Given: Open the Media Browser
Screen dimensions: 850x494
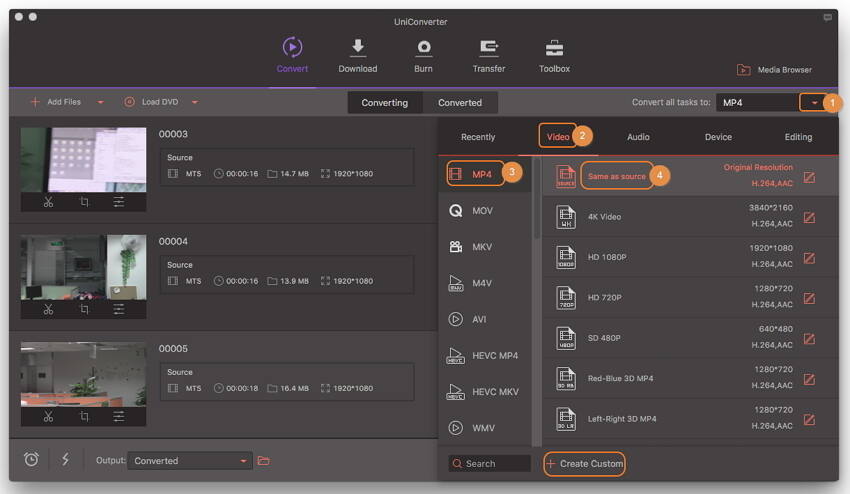Looking at the screenshot, I should [x=774, y=69].
